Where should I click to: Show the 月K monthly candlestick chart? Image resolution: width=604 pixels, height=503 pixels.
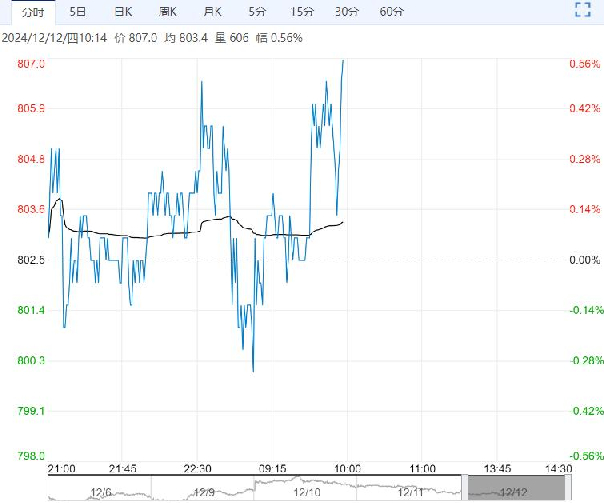(x=212, y=12)
